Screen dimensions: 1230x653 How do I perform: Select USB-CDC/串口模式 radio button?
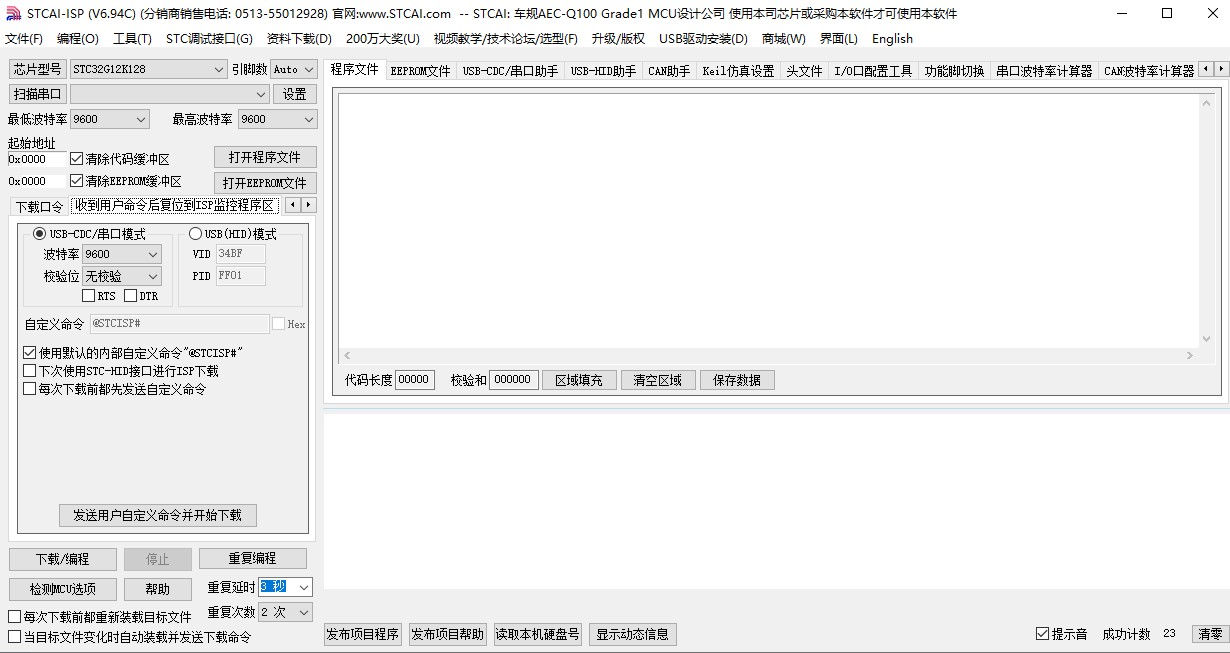pyautogui.click(x=39, y=234)
